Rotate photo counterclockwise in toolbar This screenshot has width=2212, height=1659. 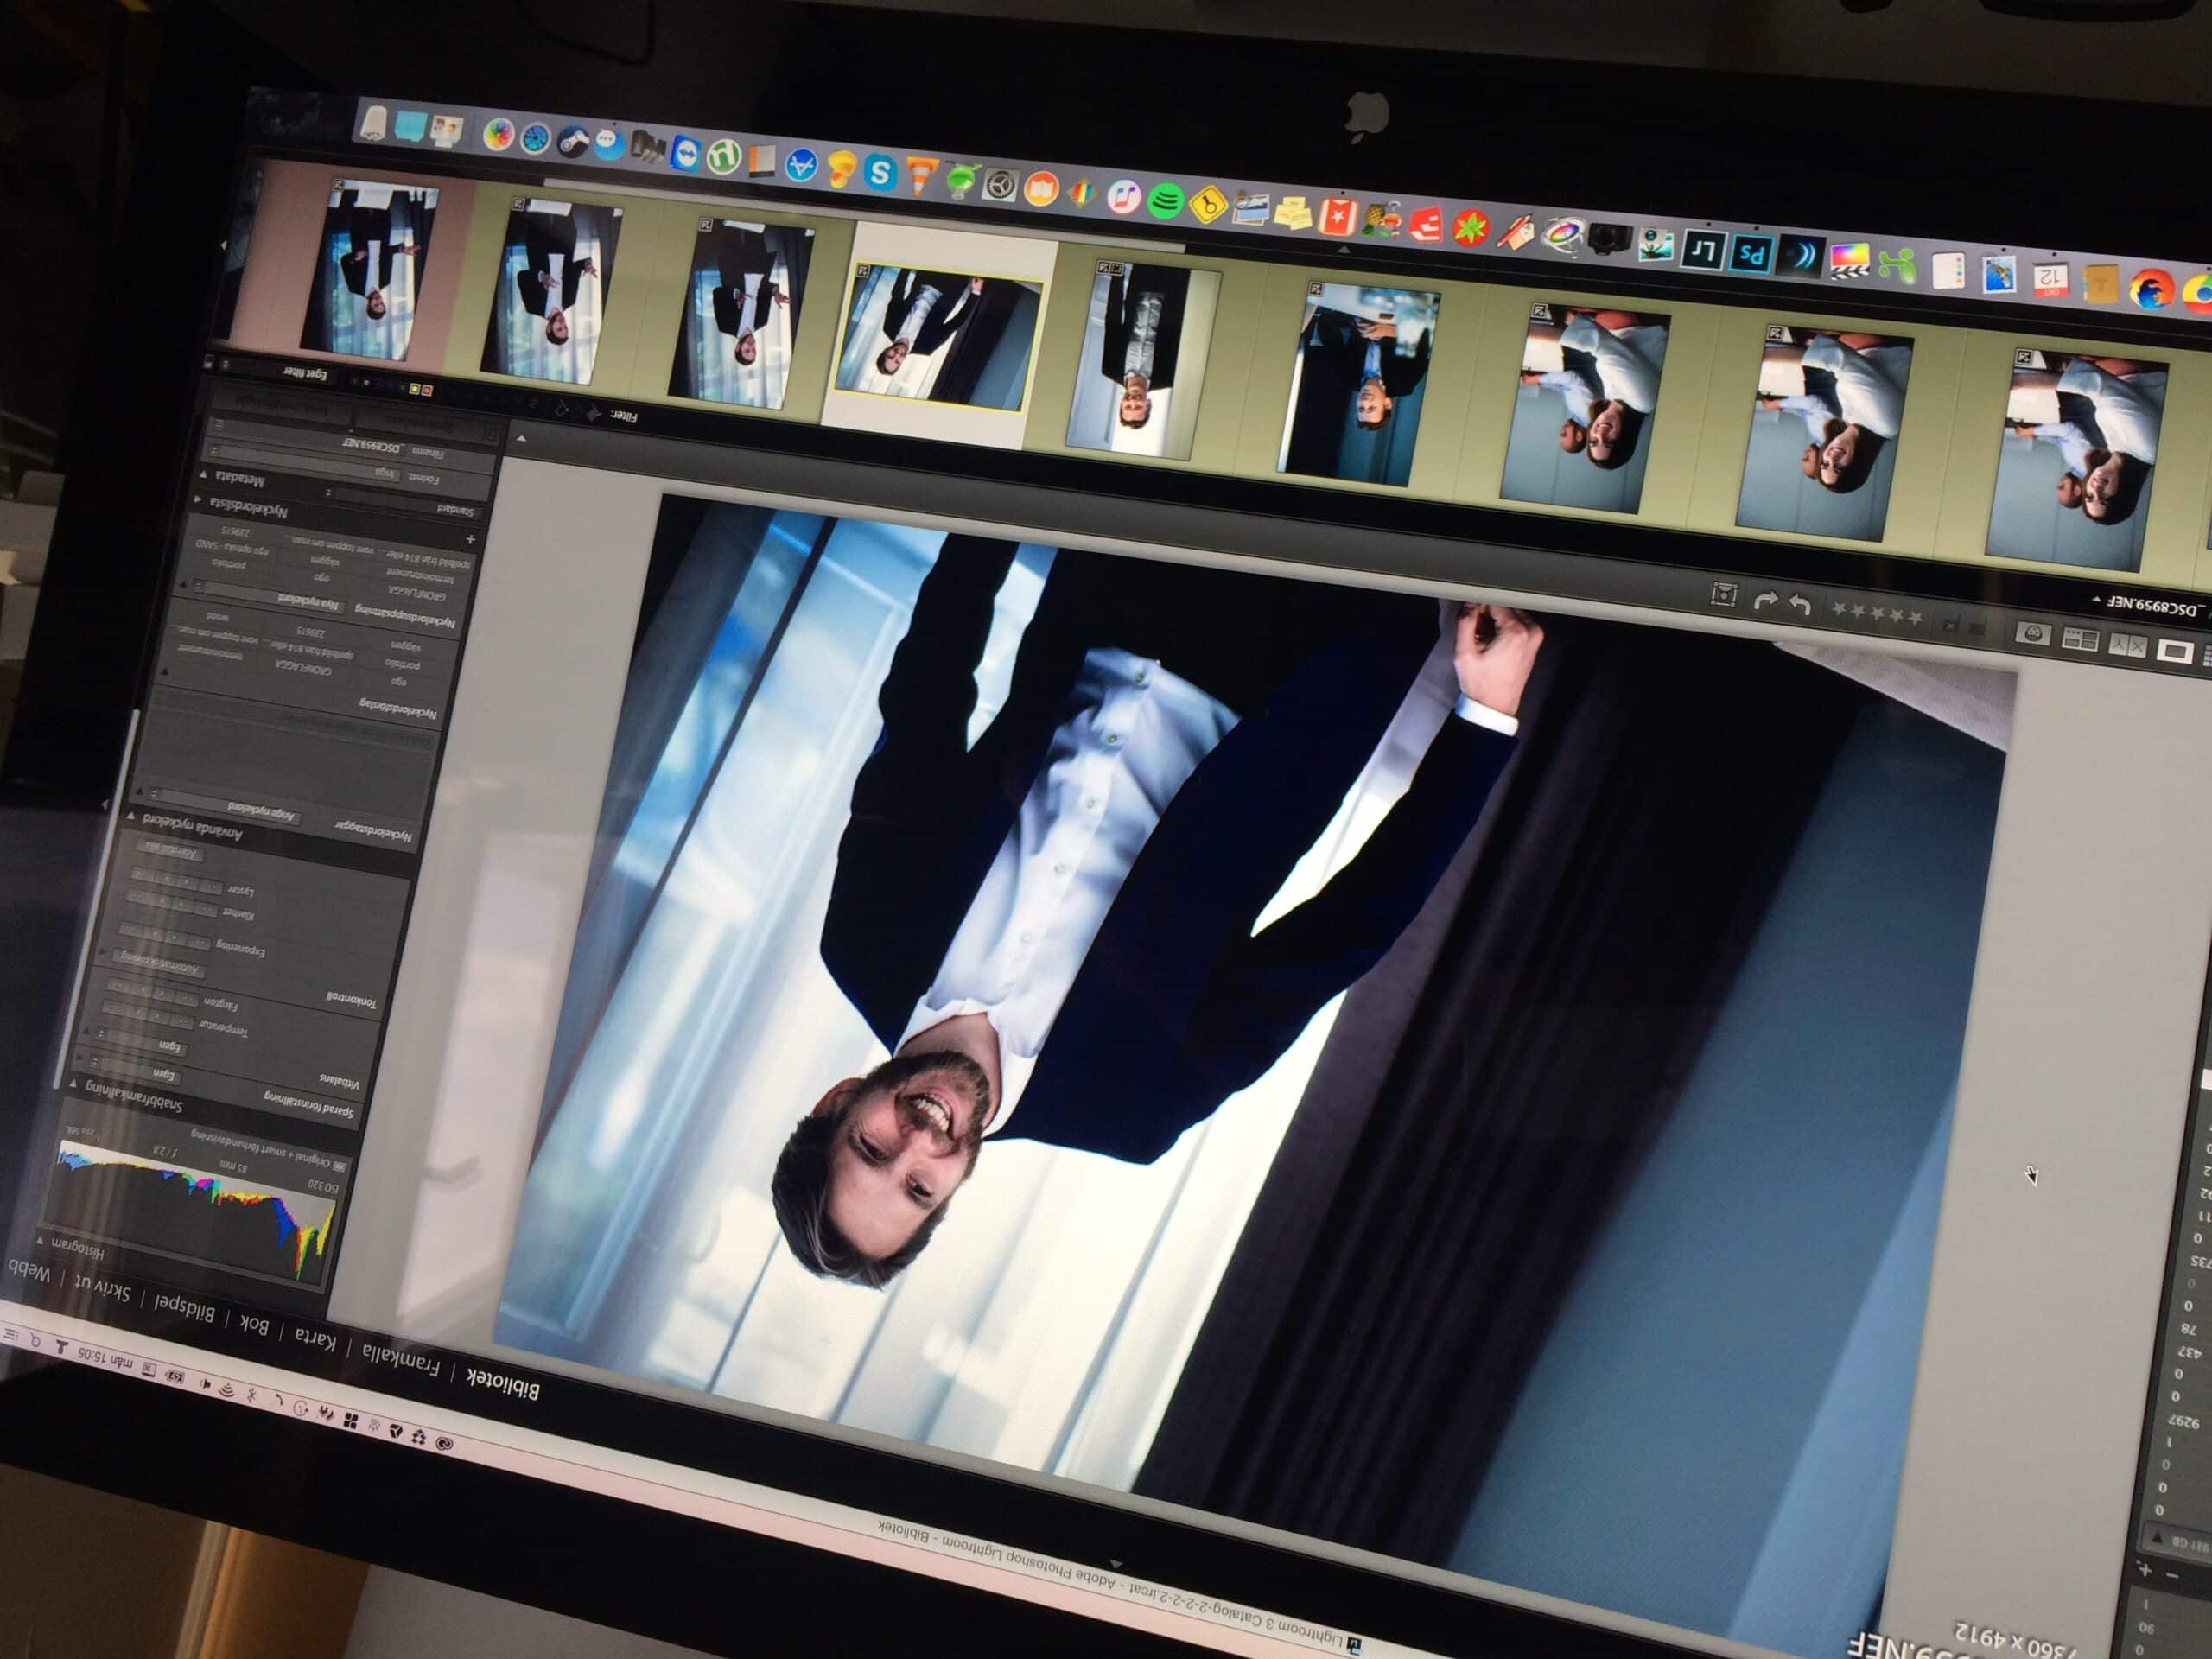[1799, 604]
